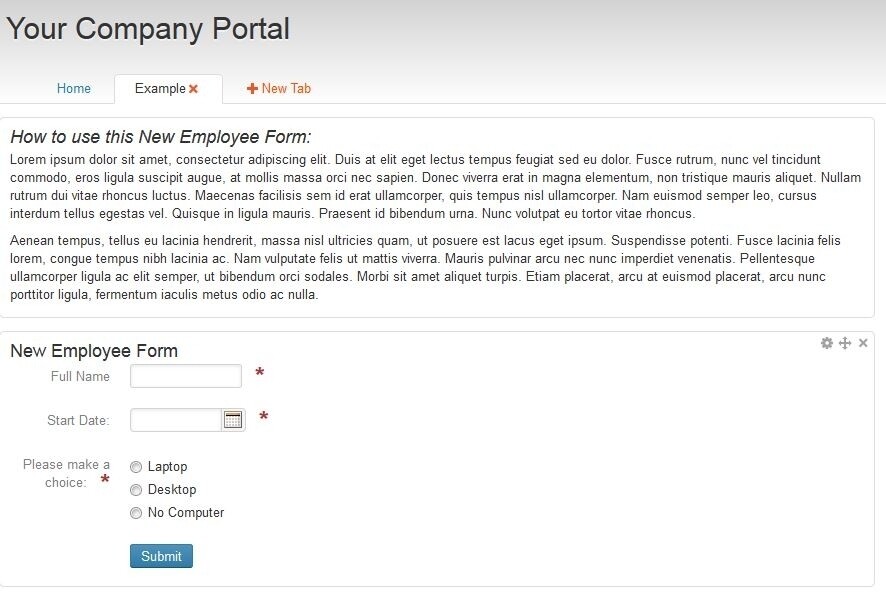Submit the New Employee Form
This screenshot has height=600, width=886.
pyautogui.click(x=161, y=556)
